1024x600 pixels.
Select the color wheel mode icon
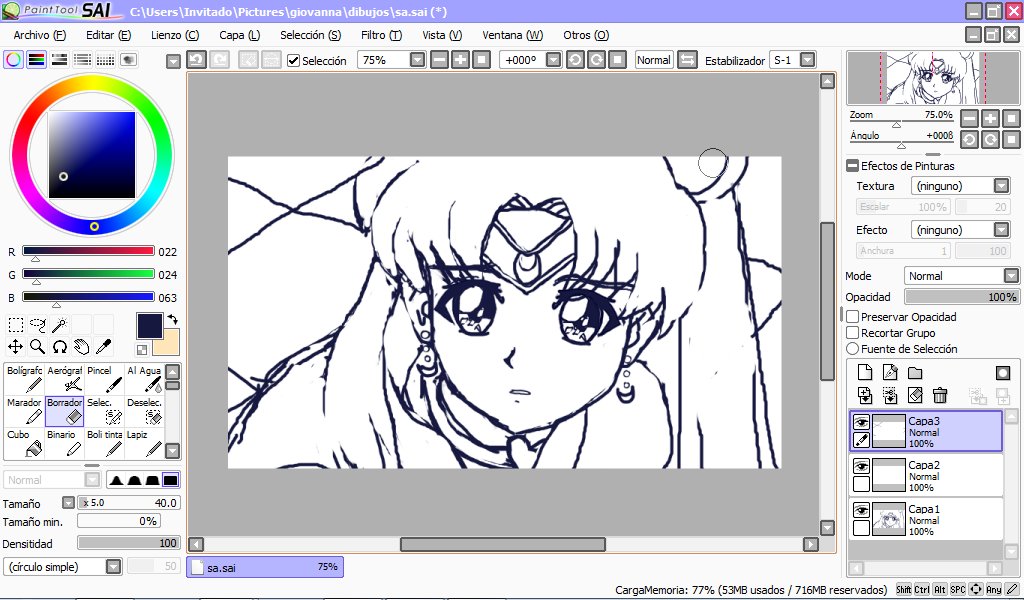tap(13, 60)
